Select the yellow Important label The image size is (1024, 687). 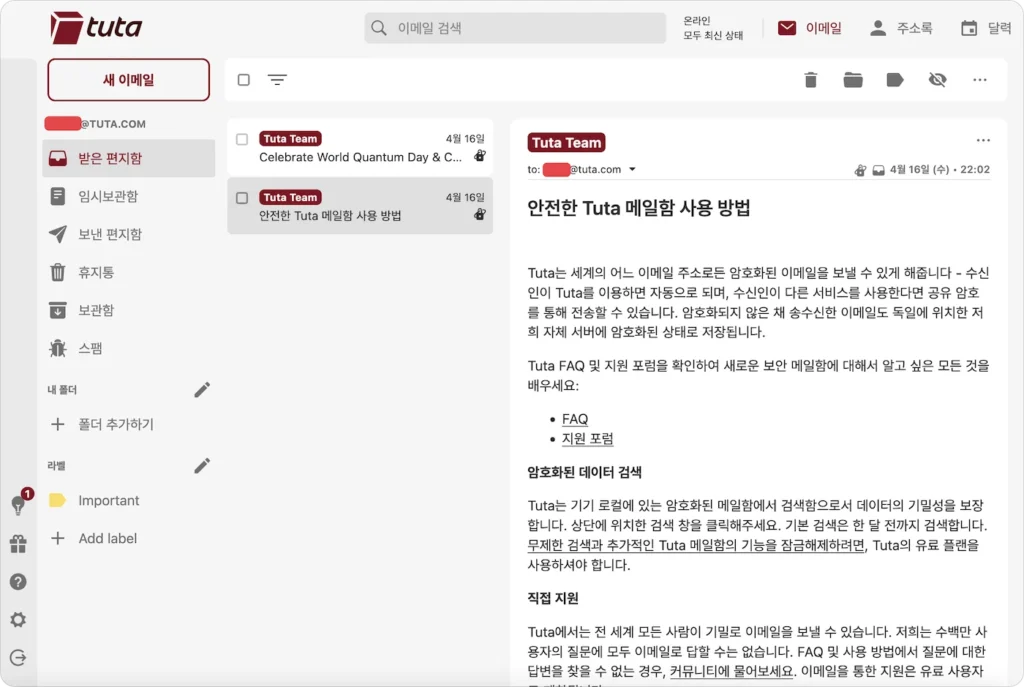pos(108,500)
